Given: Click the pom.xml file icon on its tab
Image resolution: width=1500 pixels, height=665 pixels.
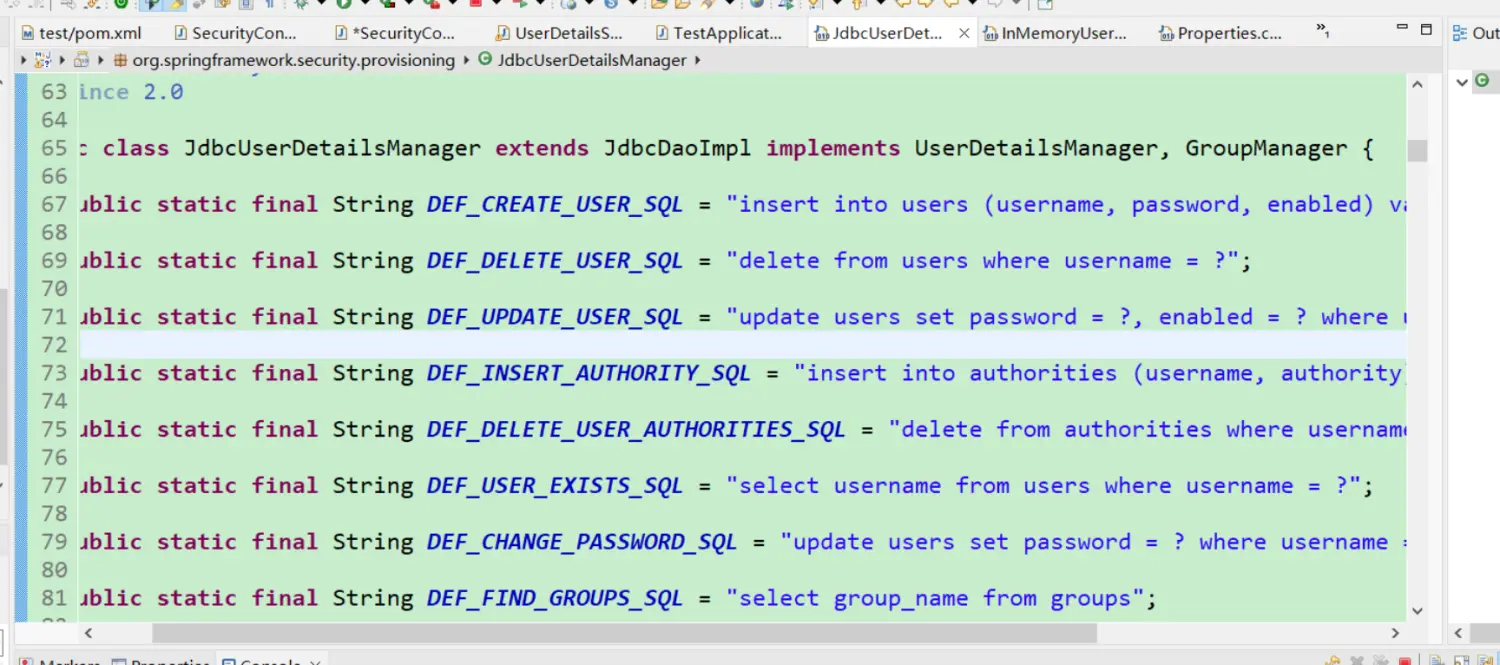Looking at the screenshot, I should 27,33.
